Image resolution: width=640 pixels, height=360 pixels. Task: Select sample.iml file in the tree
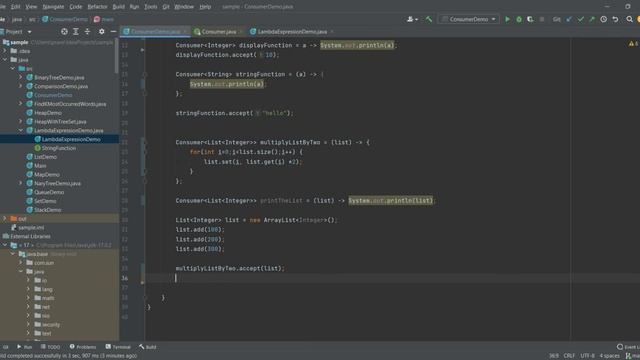click(31, 228)
